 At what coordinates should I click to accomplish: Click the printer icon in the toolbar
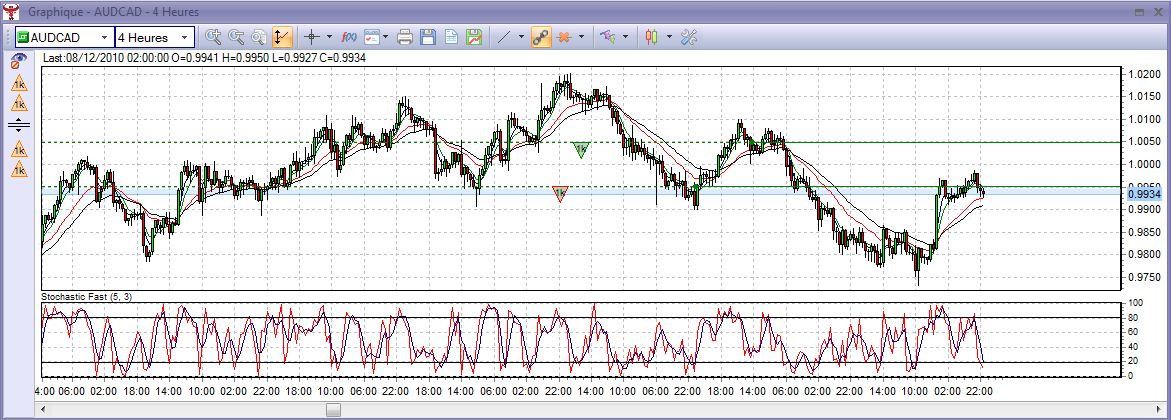[x=405, y=37]
